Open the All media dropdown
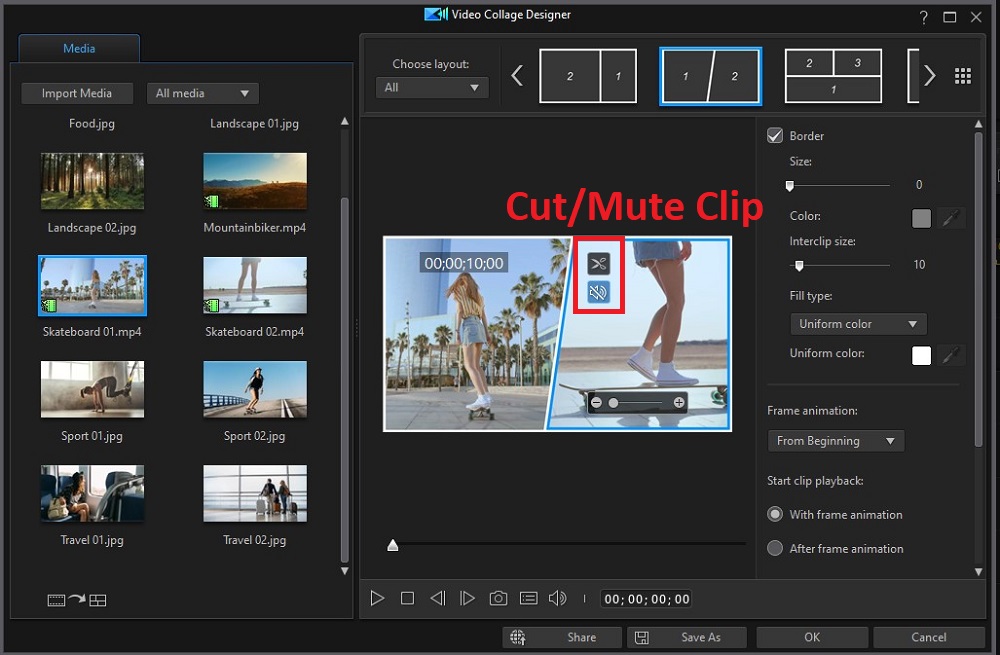This screenshot has height=655, width=1000. (202, 93)
